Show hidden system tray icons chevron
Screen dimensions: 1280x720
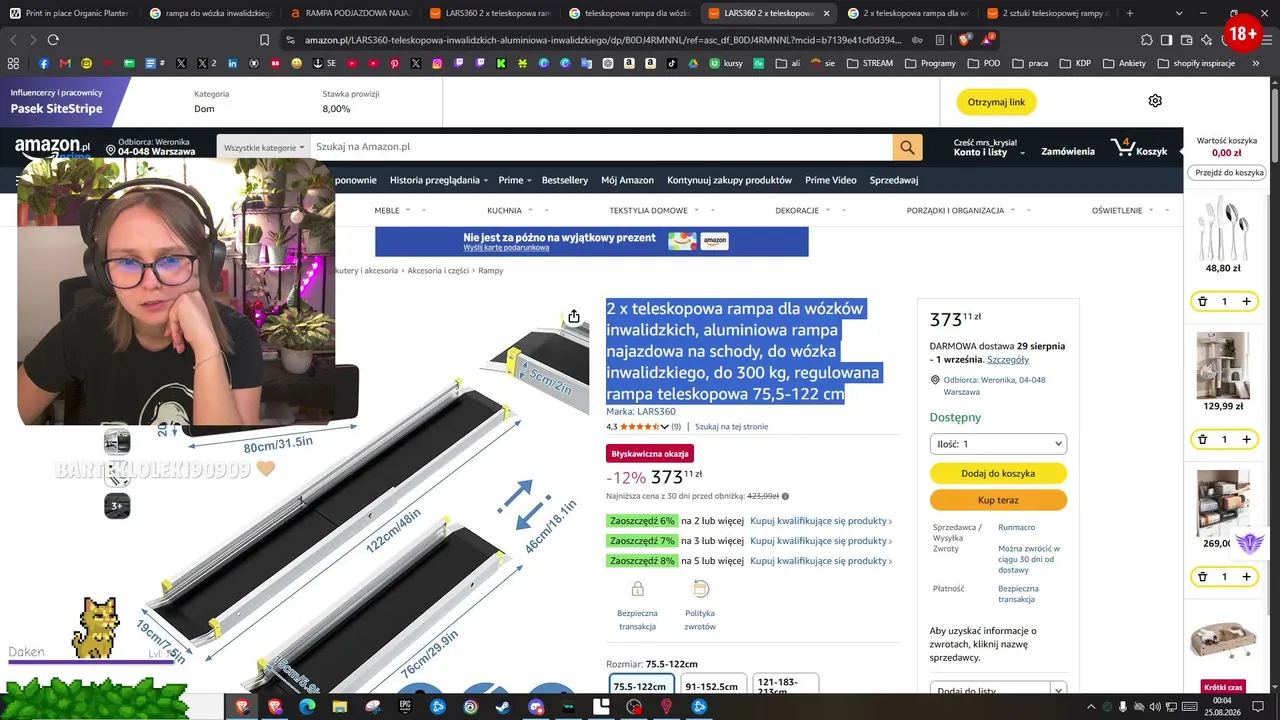1091,707
